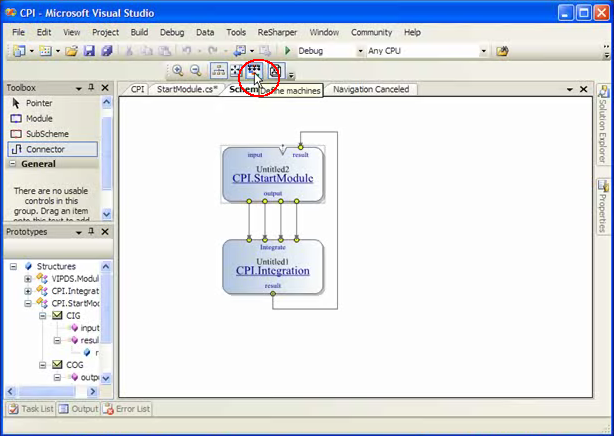
Task: Open the diagram toolbar overflow options arrow
Action: click(291, 76)
